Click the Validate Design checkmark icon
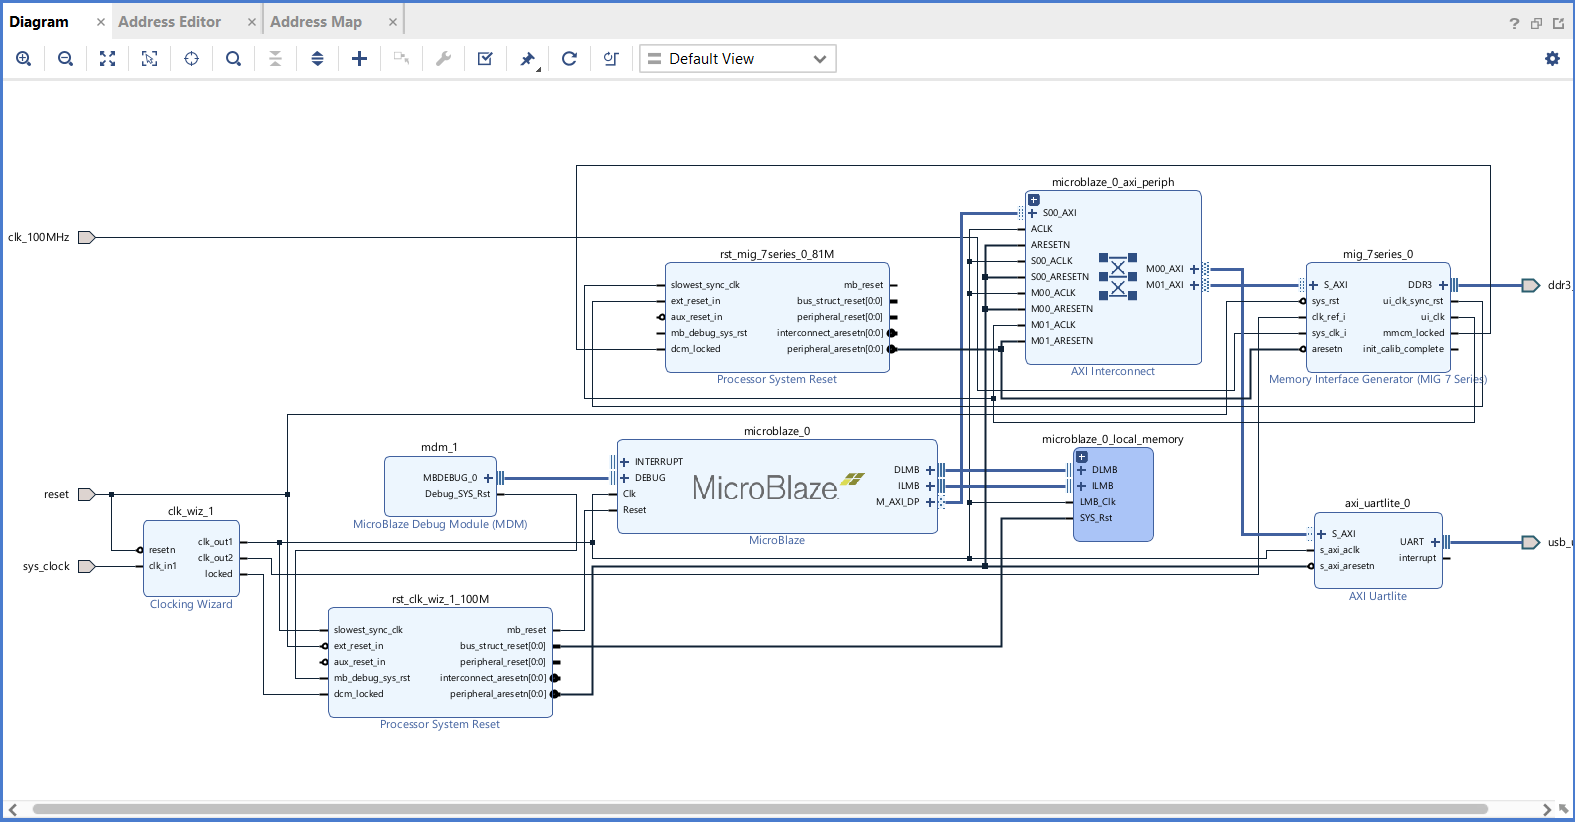 tap(486, 59)
